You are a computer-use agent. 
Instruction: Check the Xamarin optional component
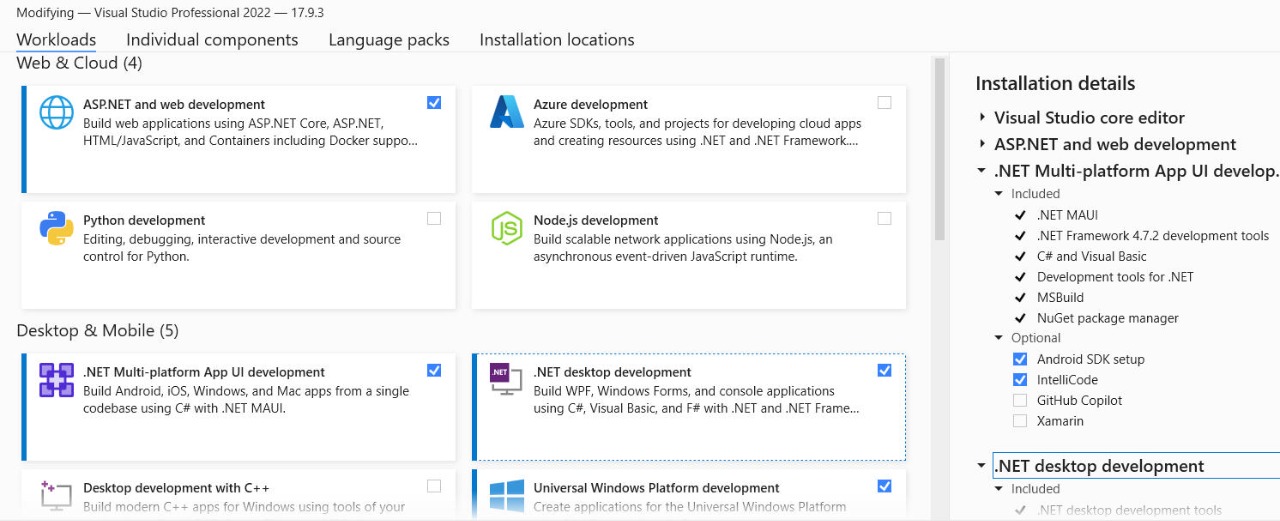[1020, 421]
